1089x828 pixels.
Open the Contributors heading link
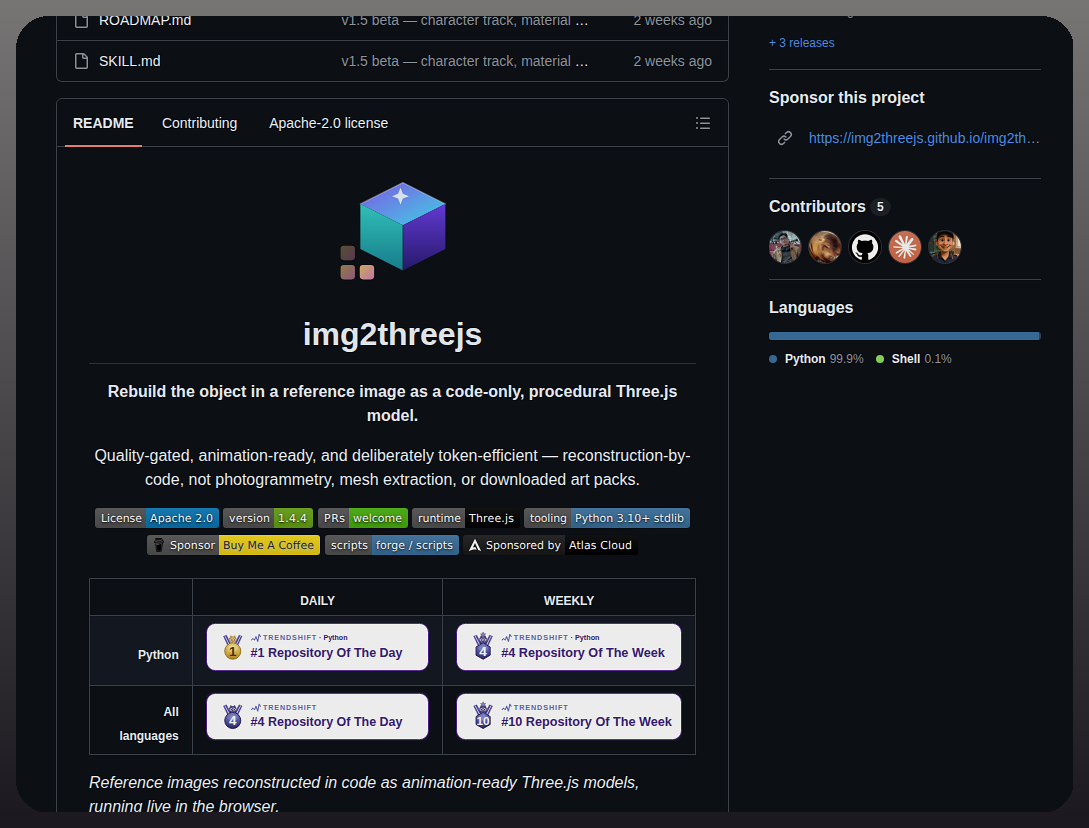tap(829, 206)
